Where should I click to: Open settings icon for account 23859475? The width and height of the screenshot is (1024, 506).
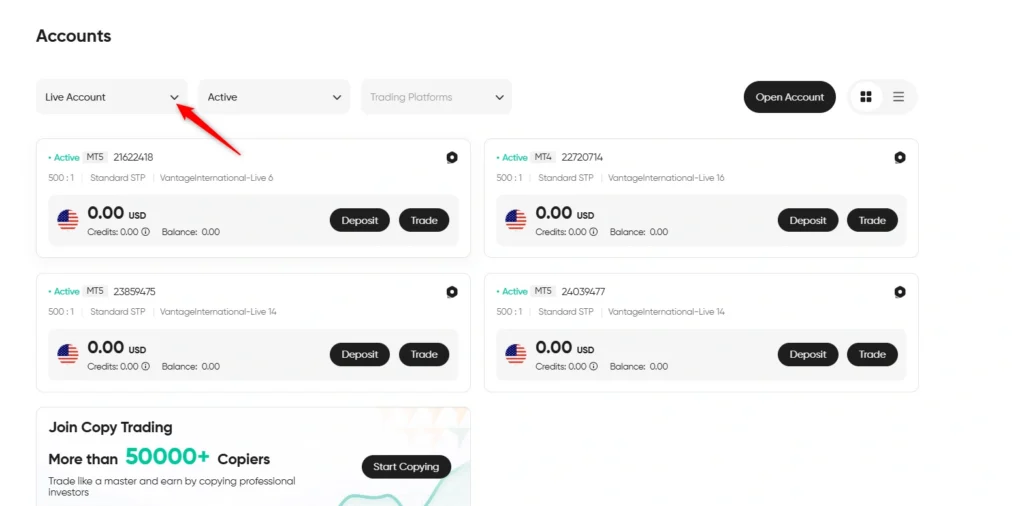tap(452, 292)
